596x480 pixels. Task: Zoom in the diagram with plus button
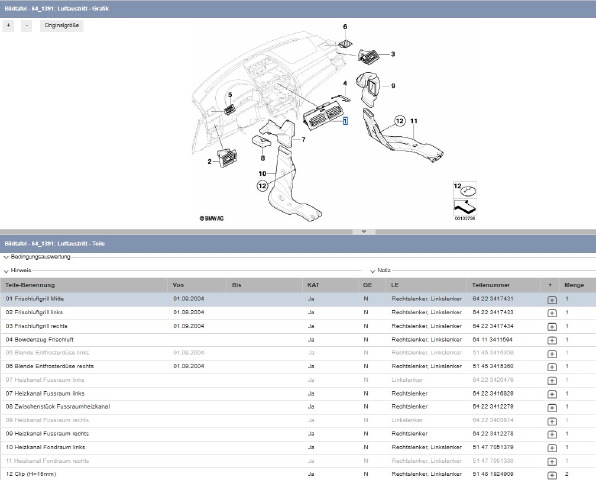pos(8,25)
